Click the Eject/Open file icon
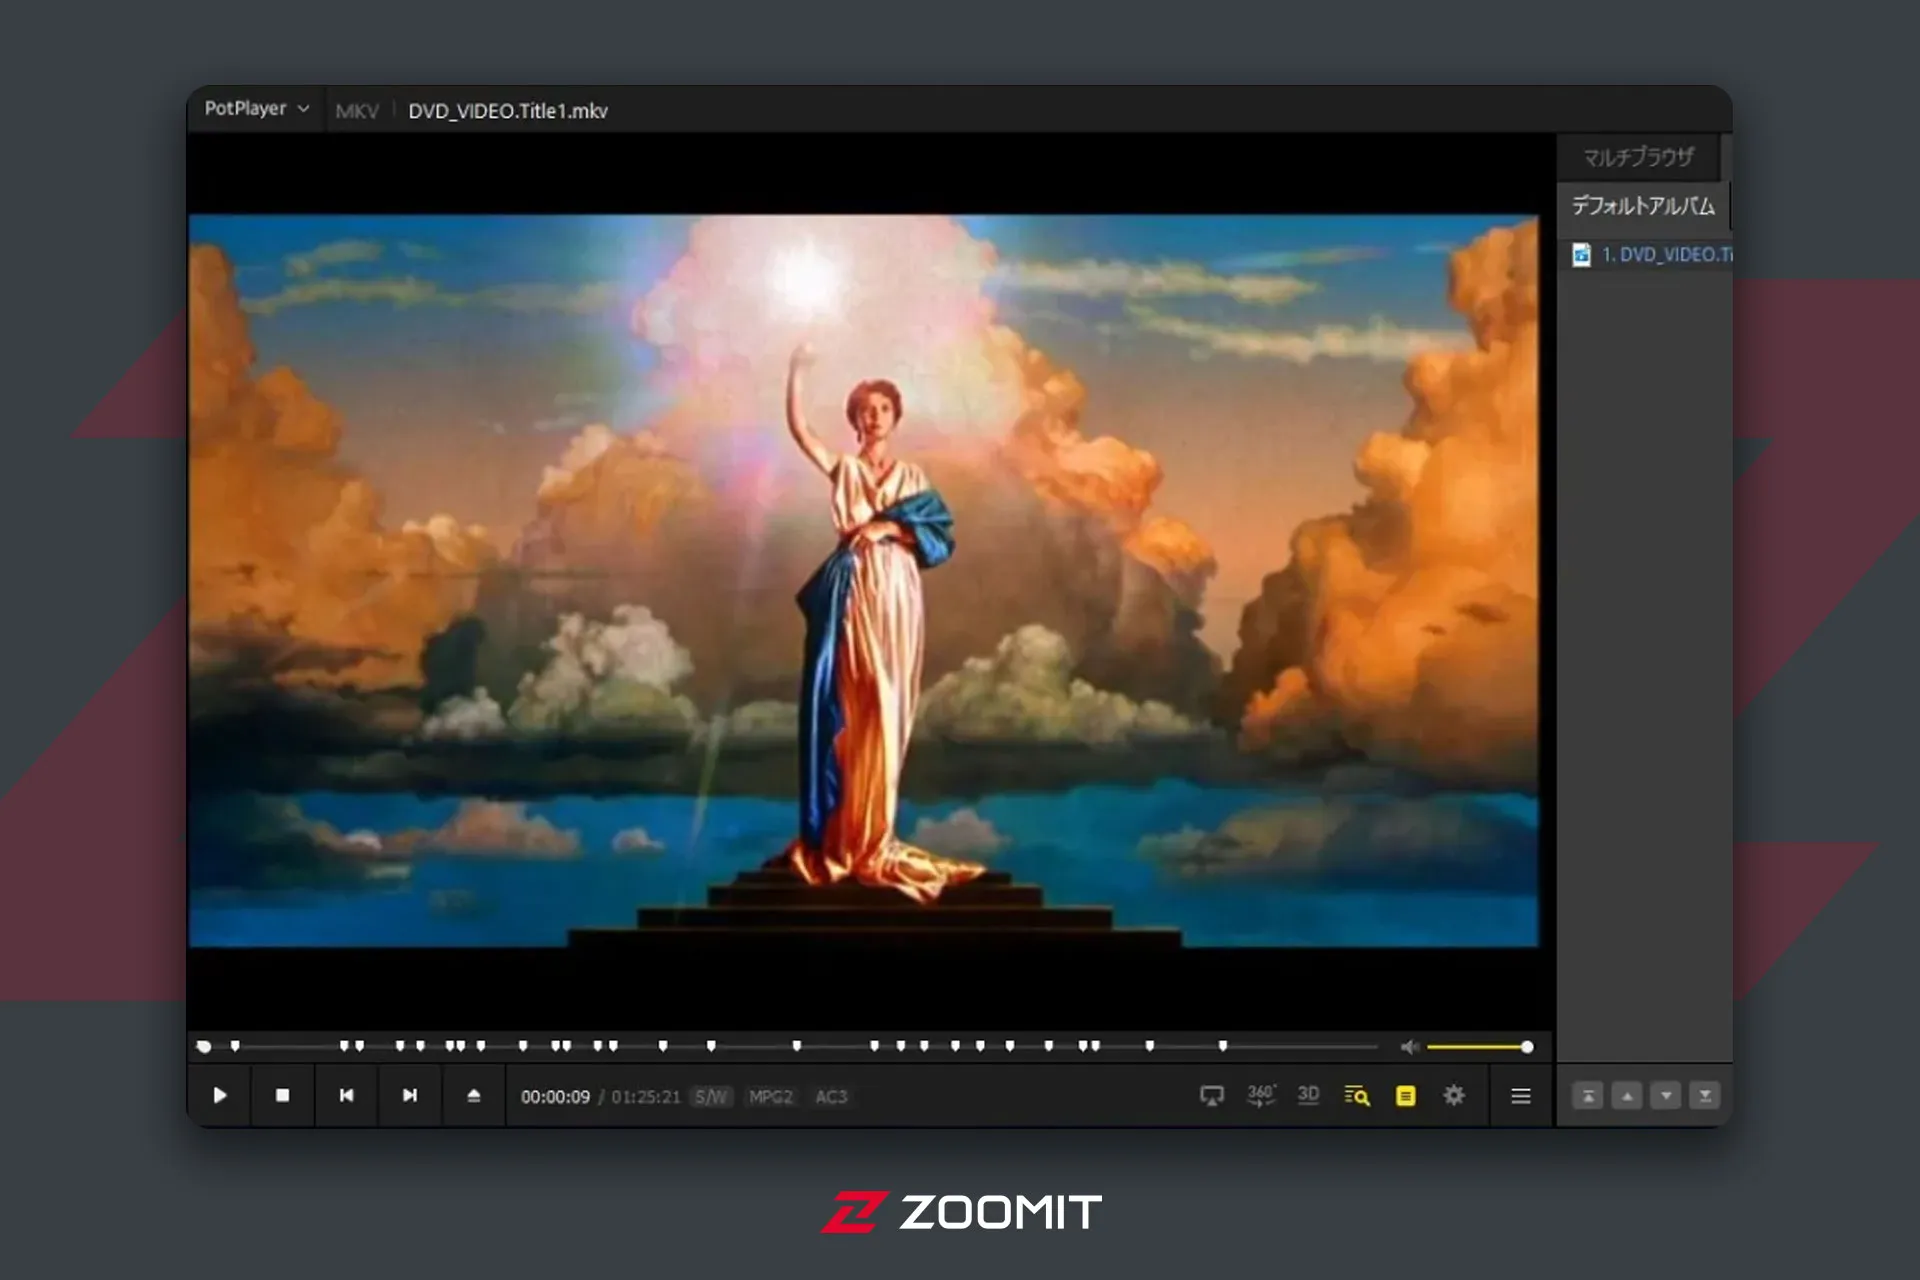The image size is (1920, 1280). click(473, 1095)
